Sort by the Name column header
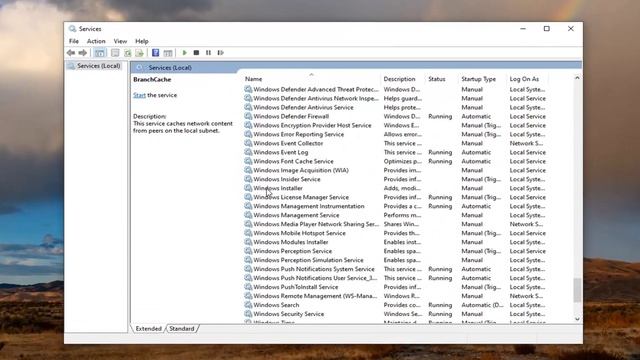 point(311,79)
